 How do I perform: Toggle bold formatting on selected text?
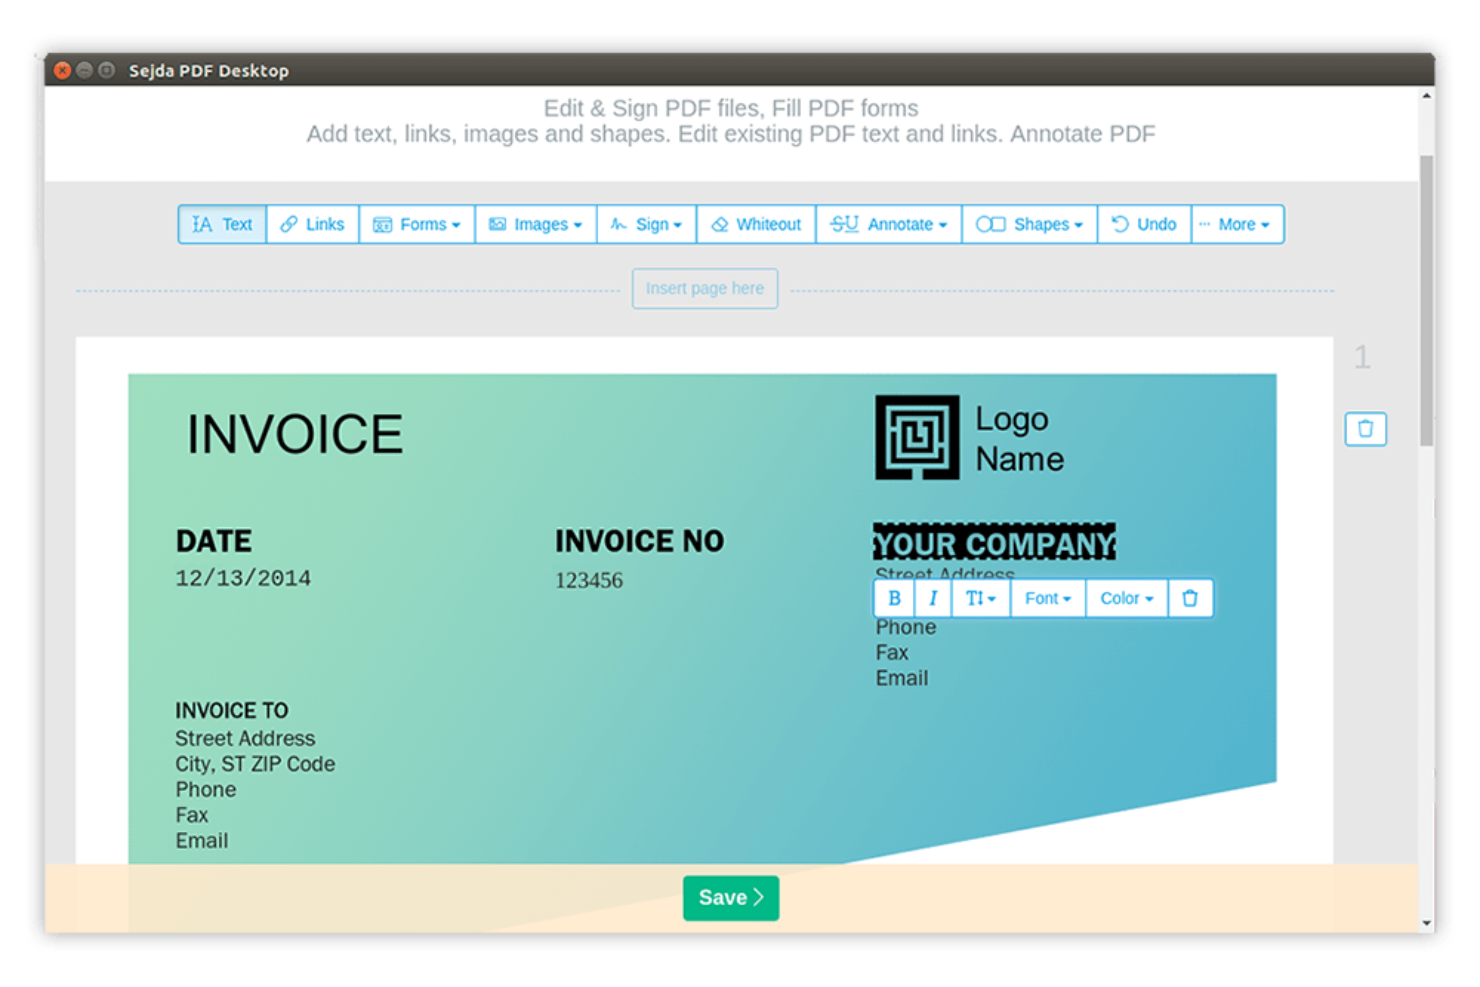[894, 598]
